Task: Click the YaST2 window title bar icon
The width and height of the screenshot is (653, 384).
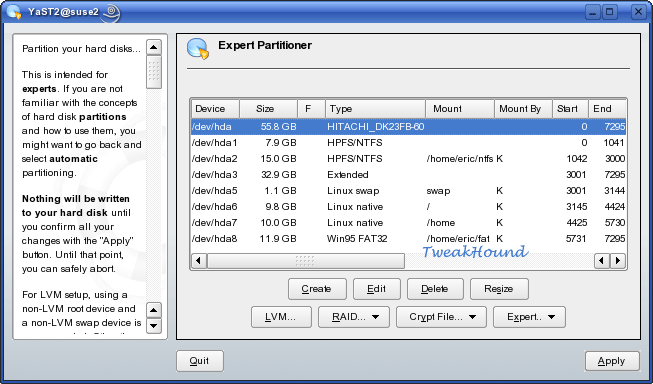Action: click(x=13, y=12)
